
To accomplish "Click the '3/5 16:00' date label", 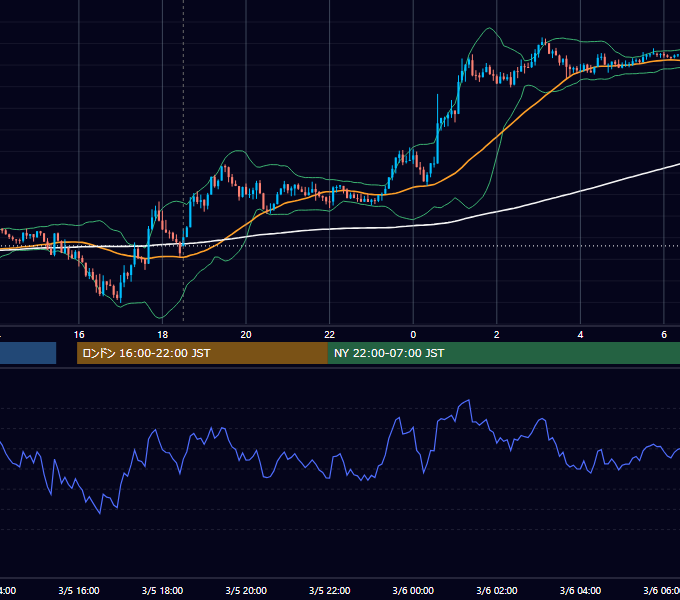I will click(x=79, y=590).
